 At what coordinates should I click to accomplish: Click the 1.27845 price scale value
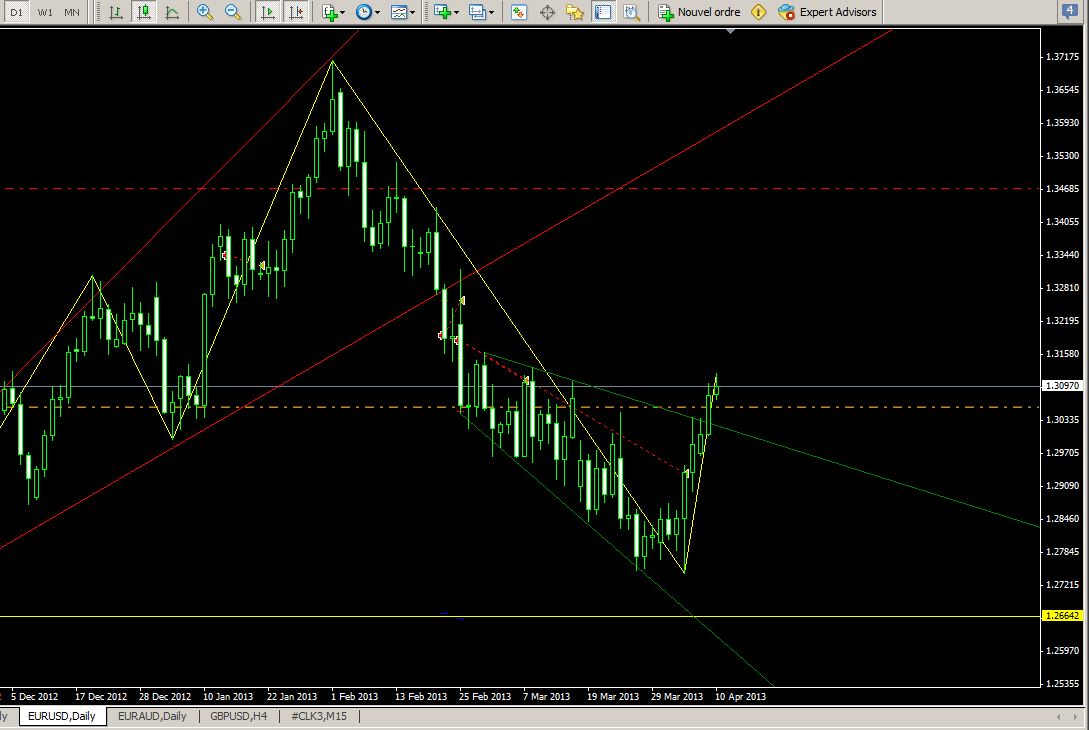pos(1063,551)
